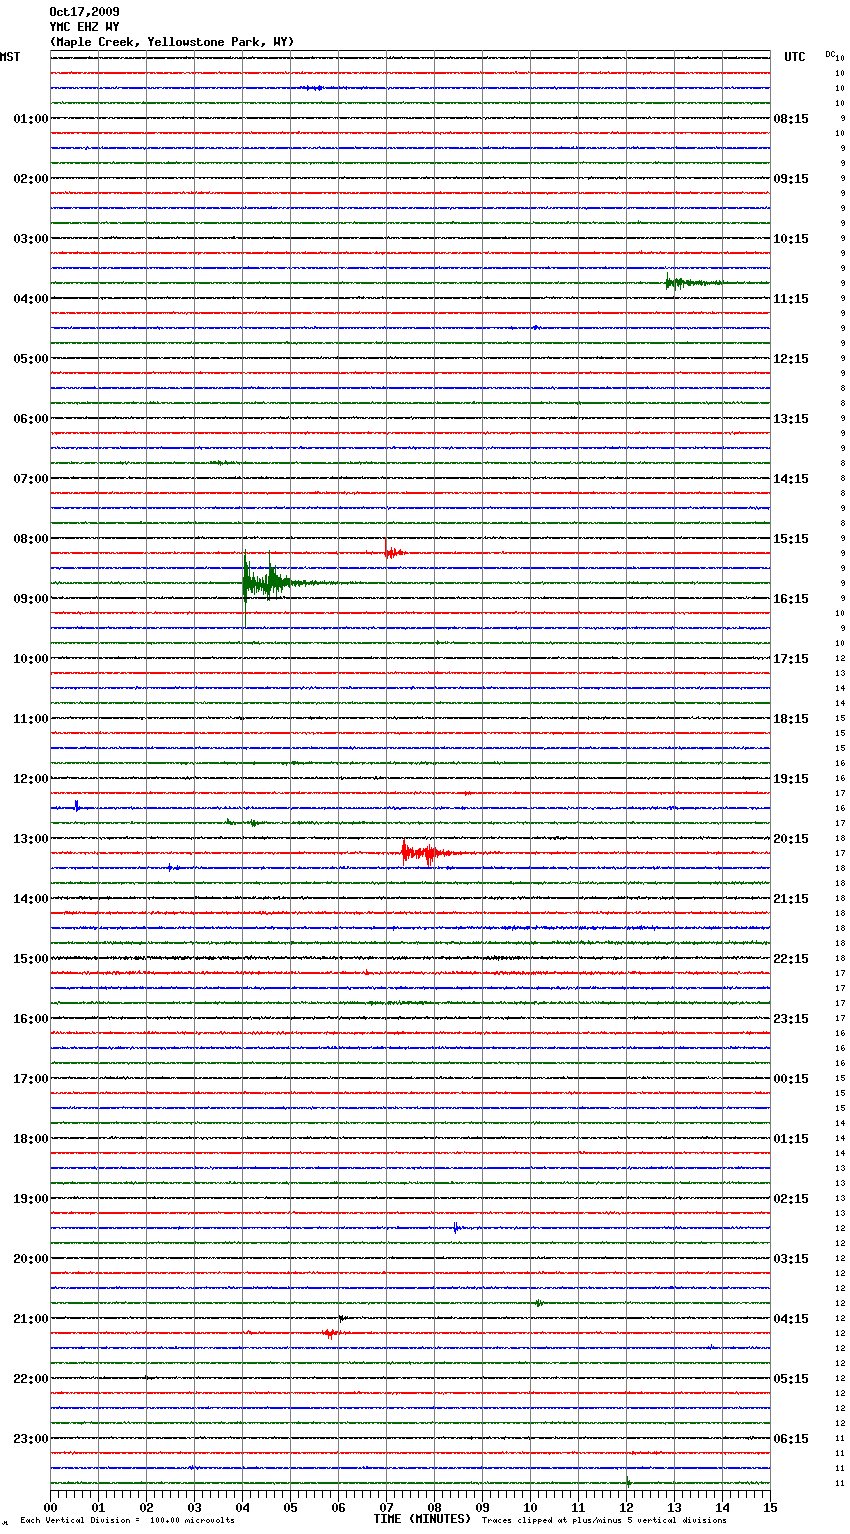Image resolution: width=850 pixels, height=1534 pixels.
Task: Click the small red event below 08:00
Action: 394,552
